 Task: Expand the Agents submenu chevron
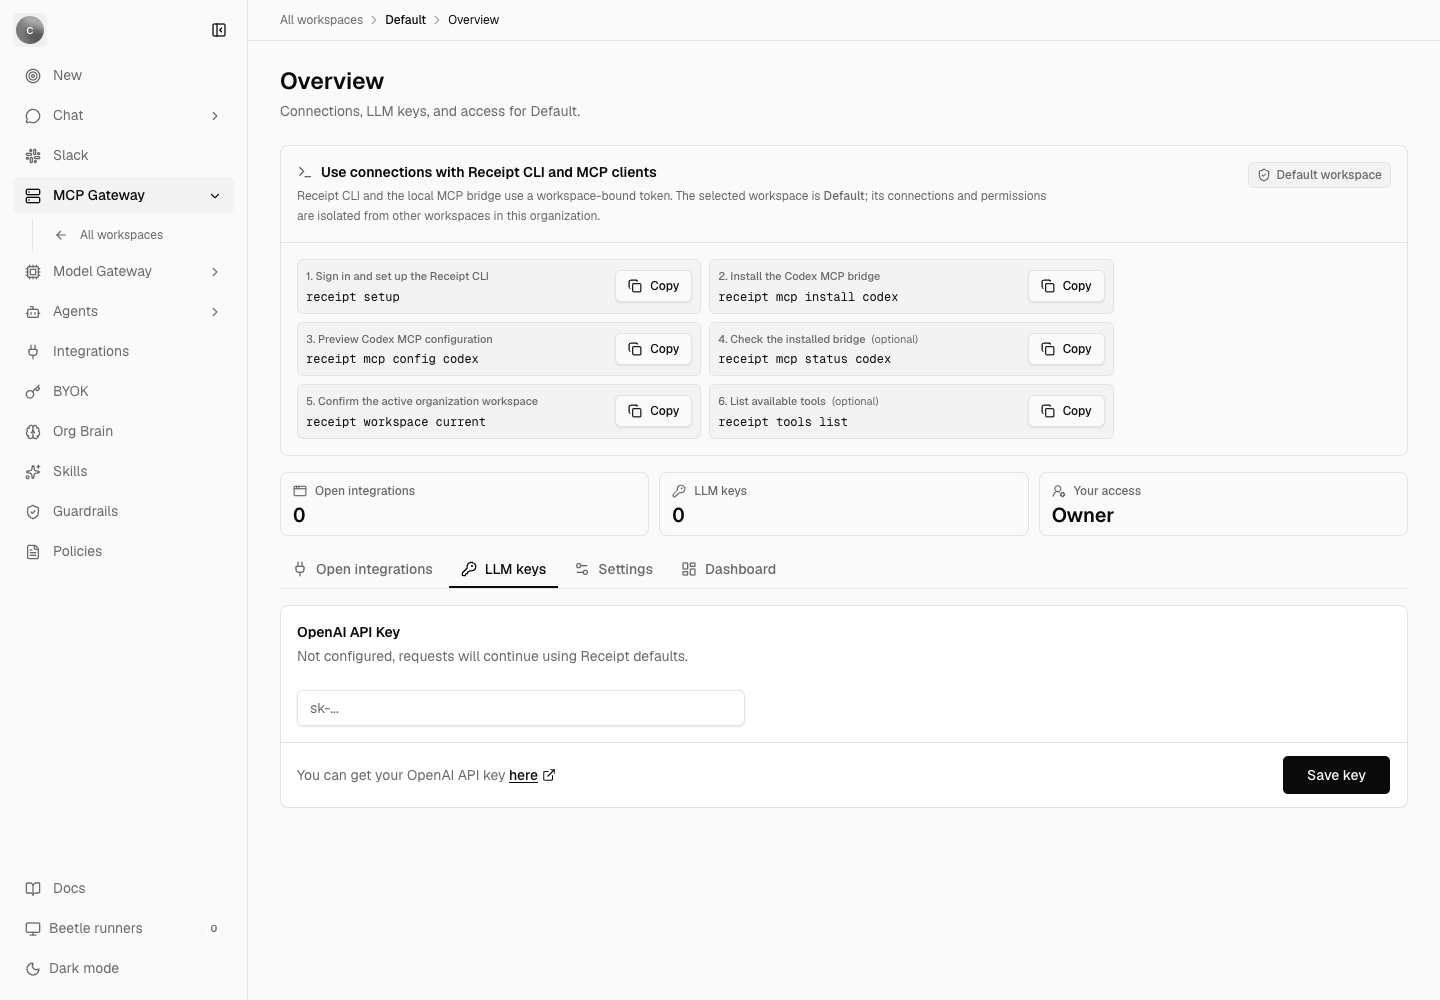[215, 312]
